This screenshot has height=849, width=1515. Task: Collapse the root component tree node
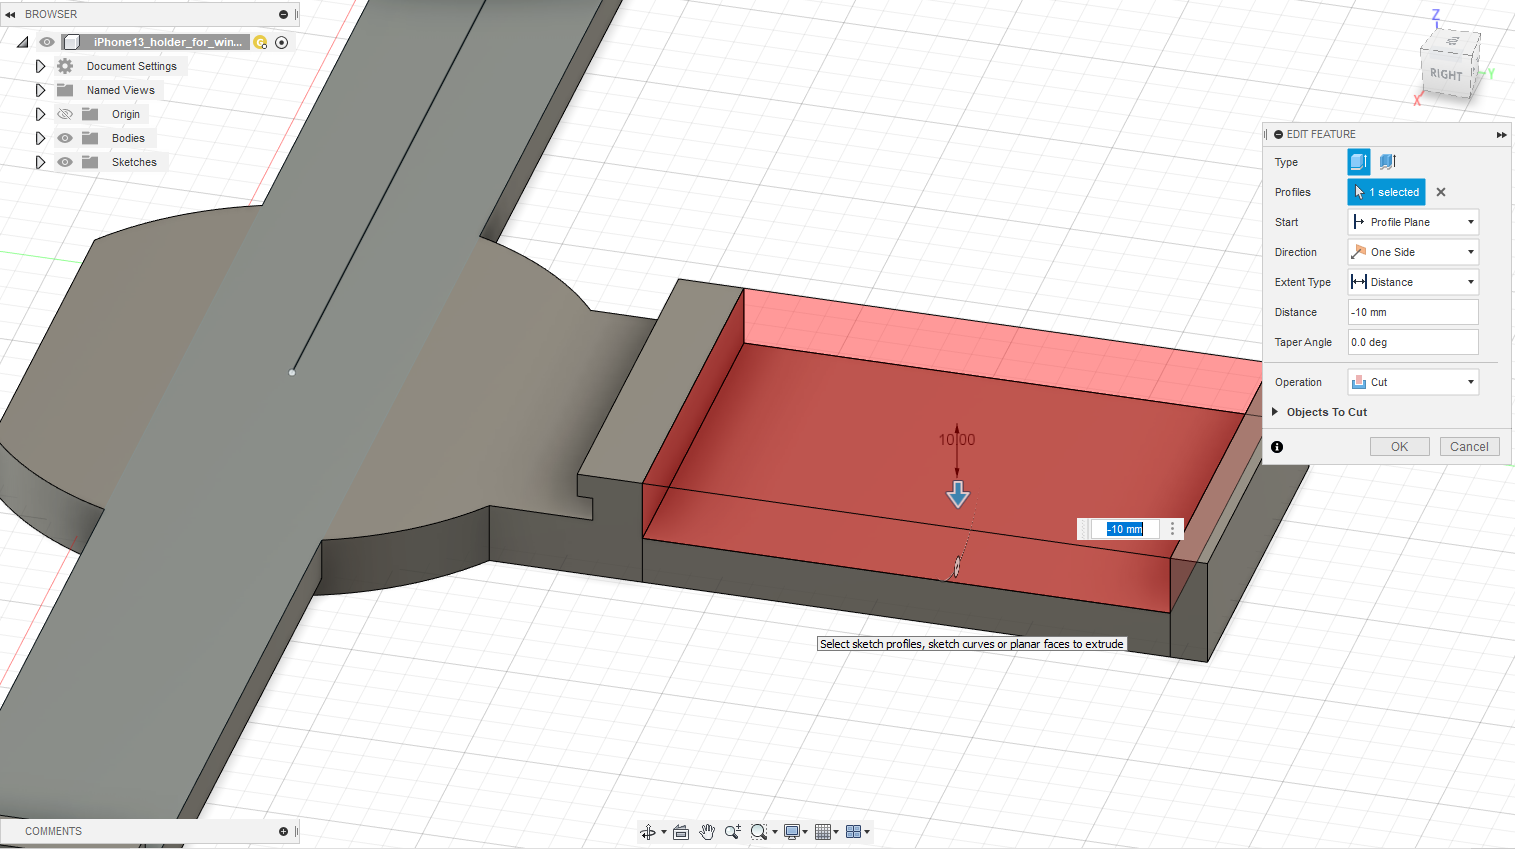(x=22, y=42)
